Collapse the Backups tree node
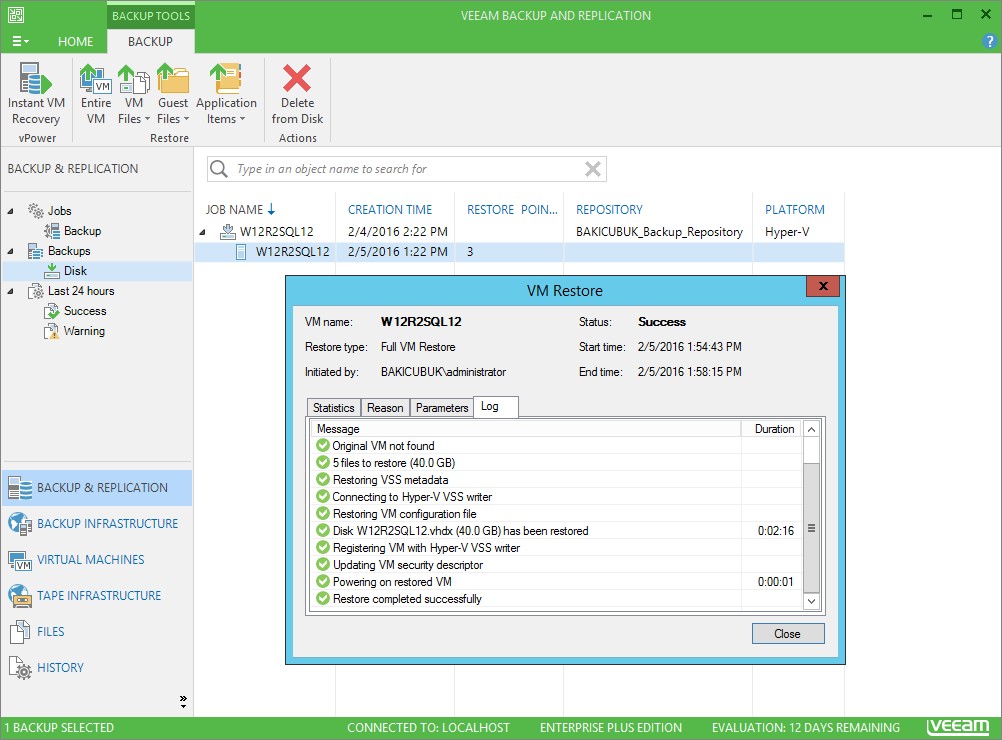The height and width of the screenshot is (740, 1002). 11,251
